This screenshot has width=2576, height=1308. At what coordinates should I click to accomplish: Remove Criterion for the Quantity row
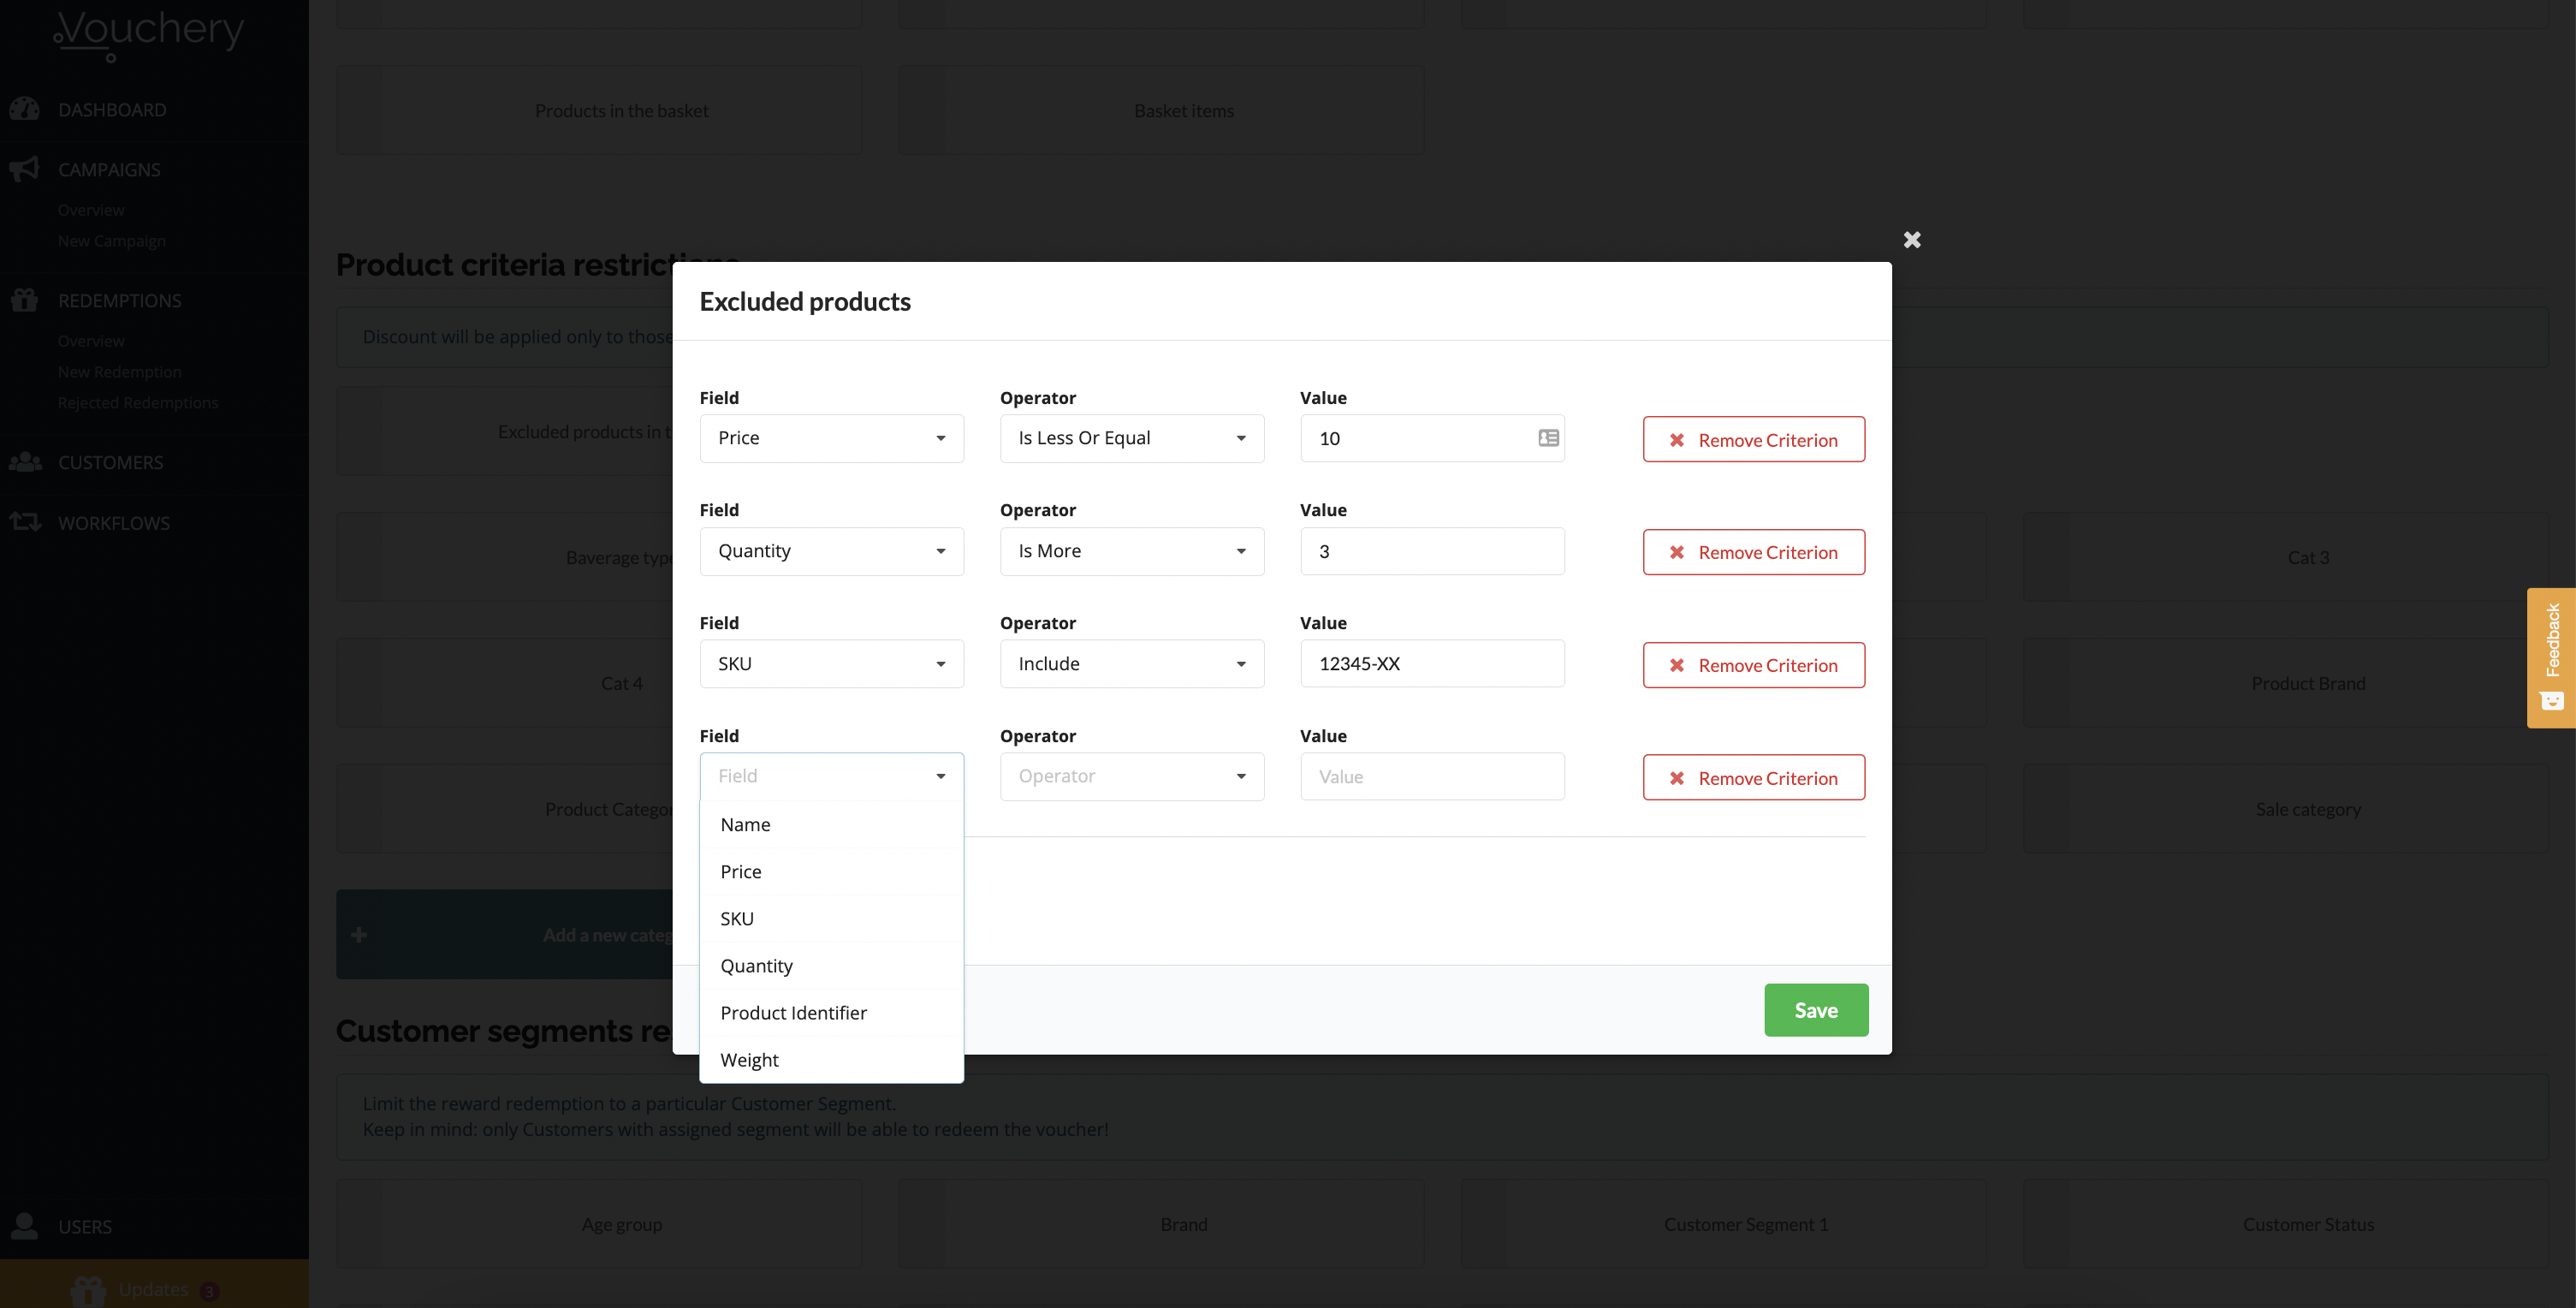coord(1753,552)
